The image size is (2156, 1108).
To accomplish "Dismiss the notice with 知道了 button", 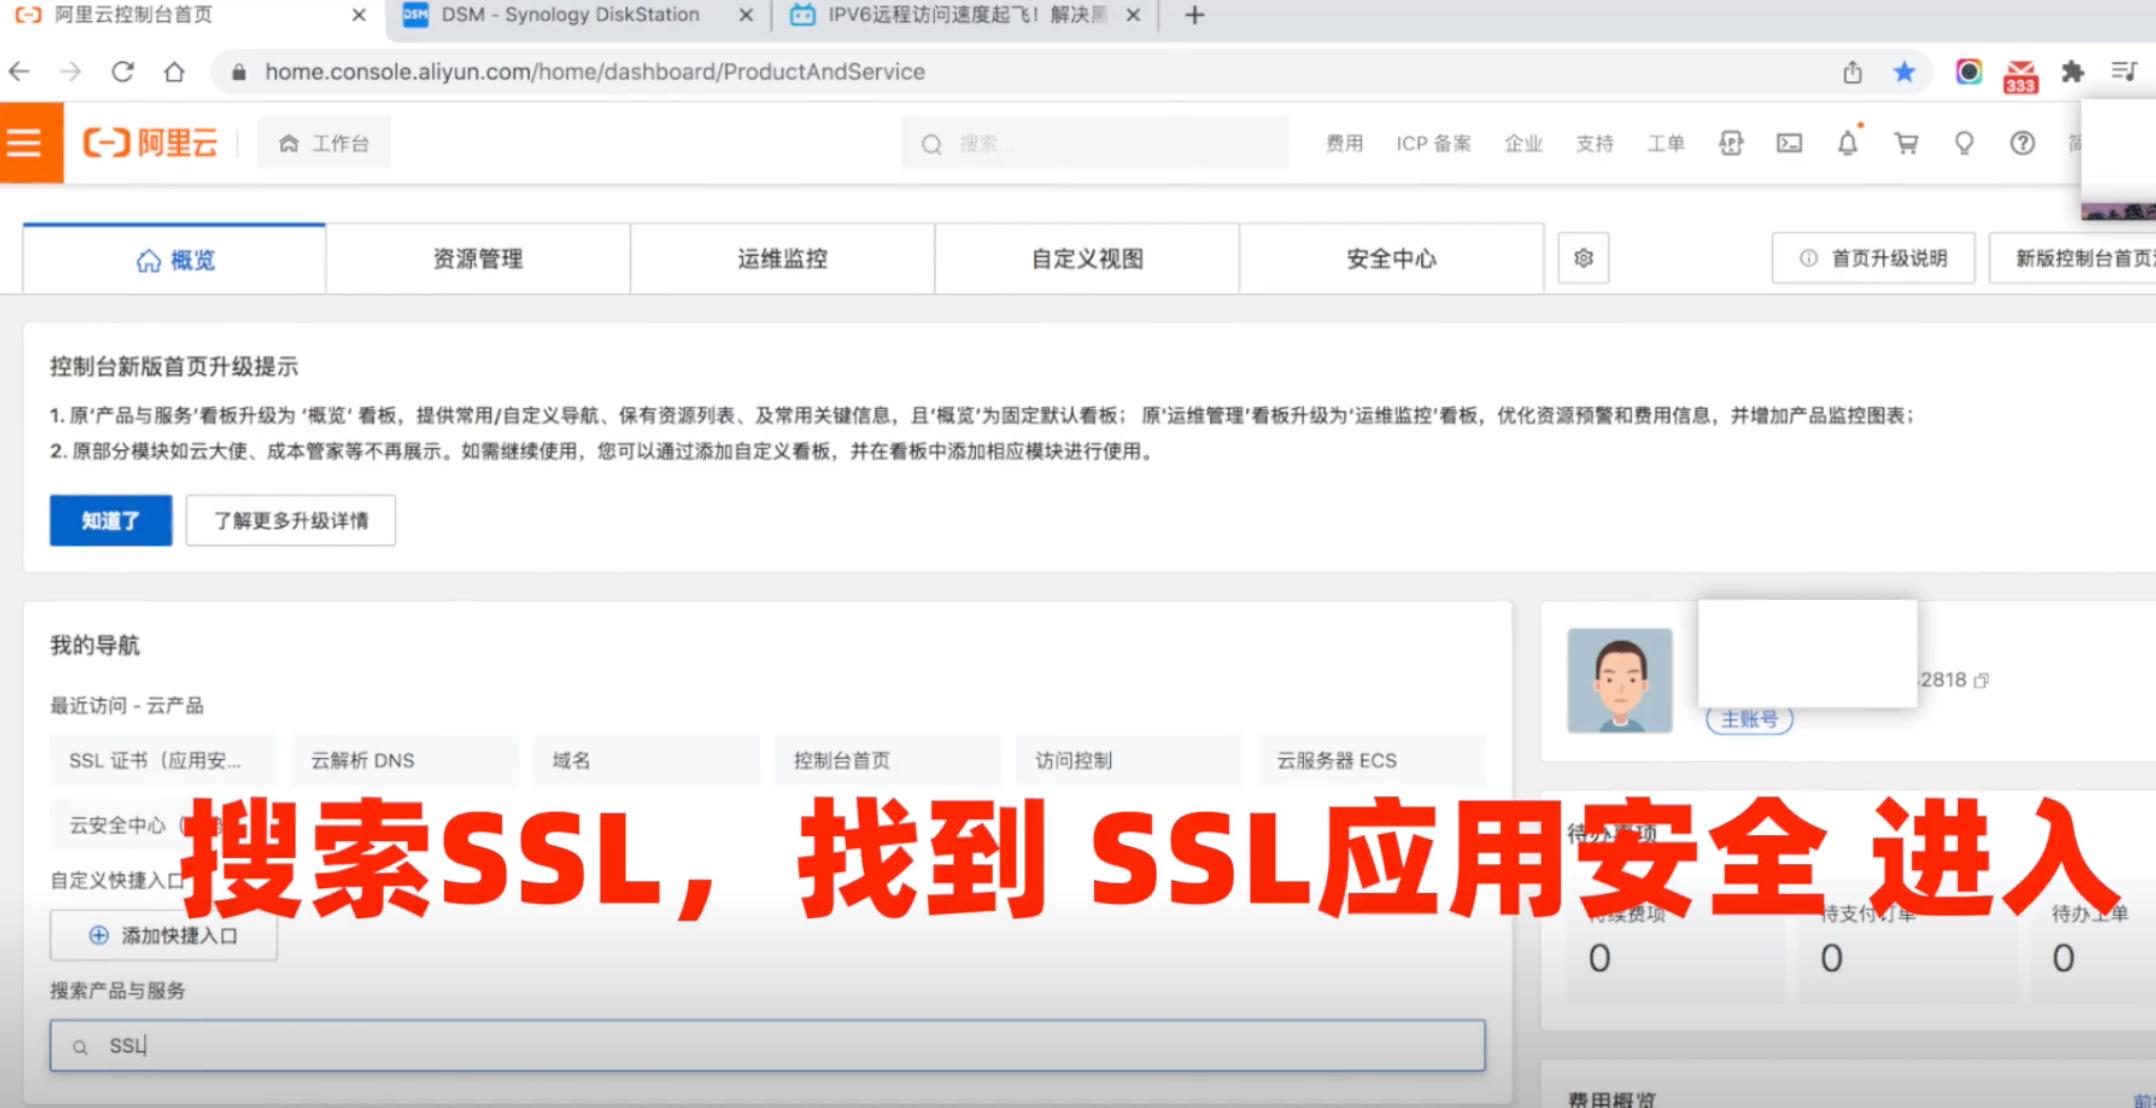I will tap(111, 520).
